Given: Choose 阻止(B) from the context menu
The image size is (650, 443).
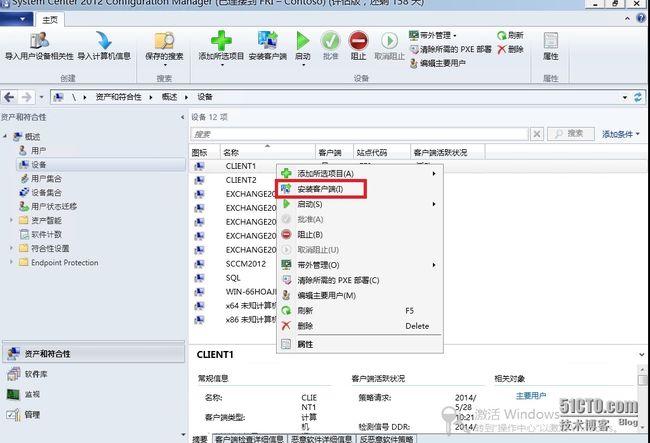Looking at the screenshot, I should click(x=359, y=235).
